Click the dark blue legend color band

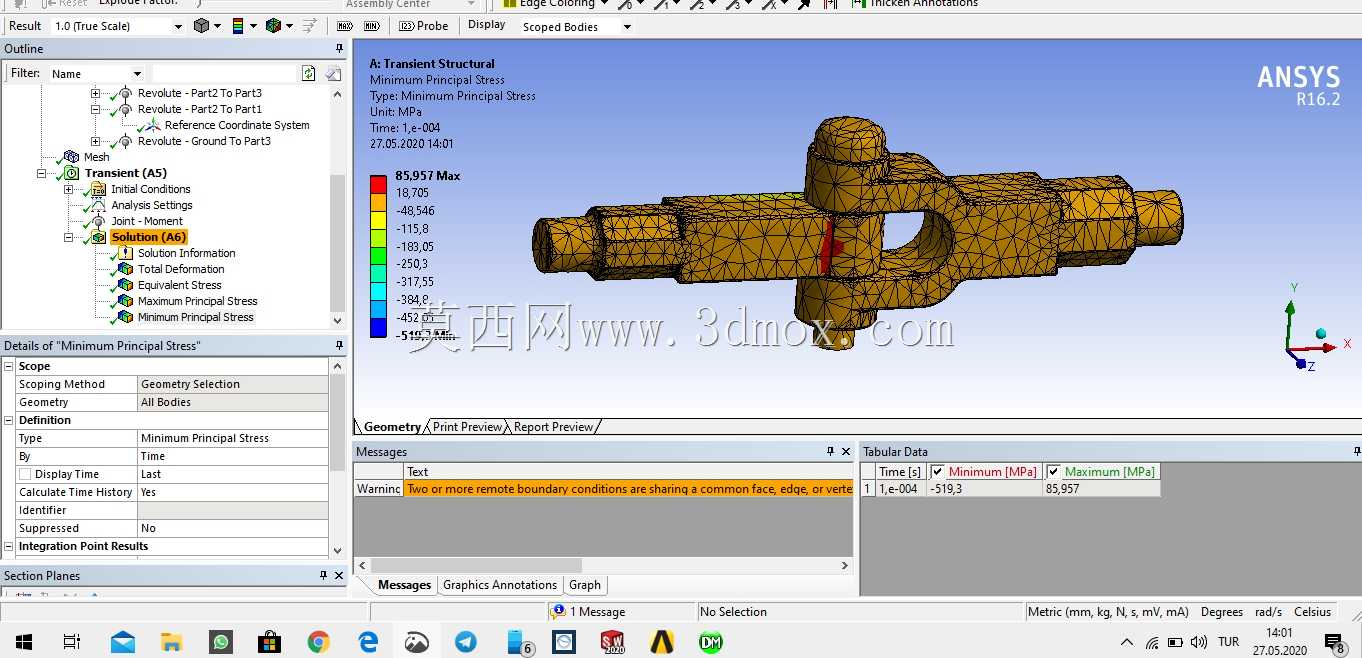pyautogui.click(x=378, y=328)
